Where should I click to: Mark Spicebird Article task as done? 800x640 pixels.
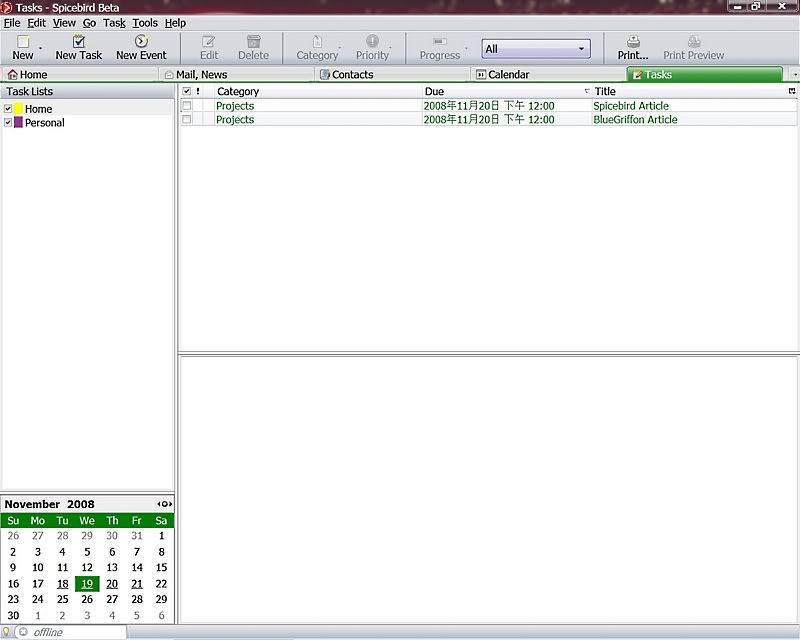pos(187,106)
